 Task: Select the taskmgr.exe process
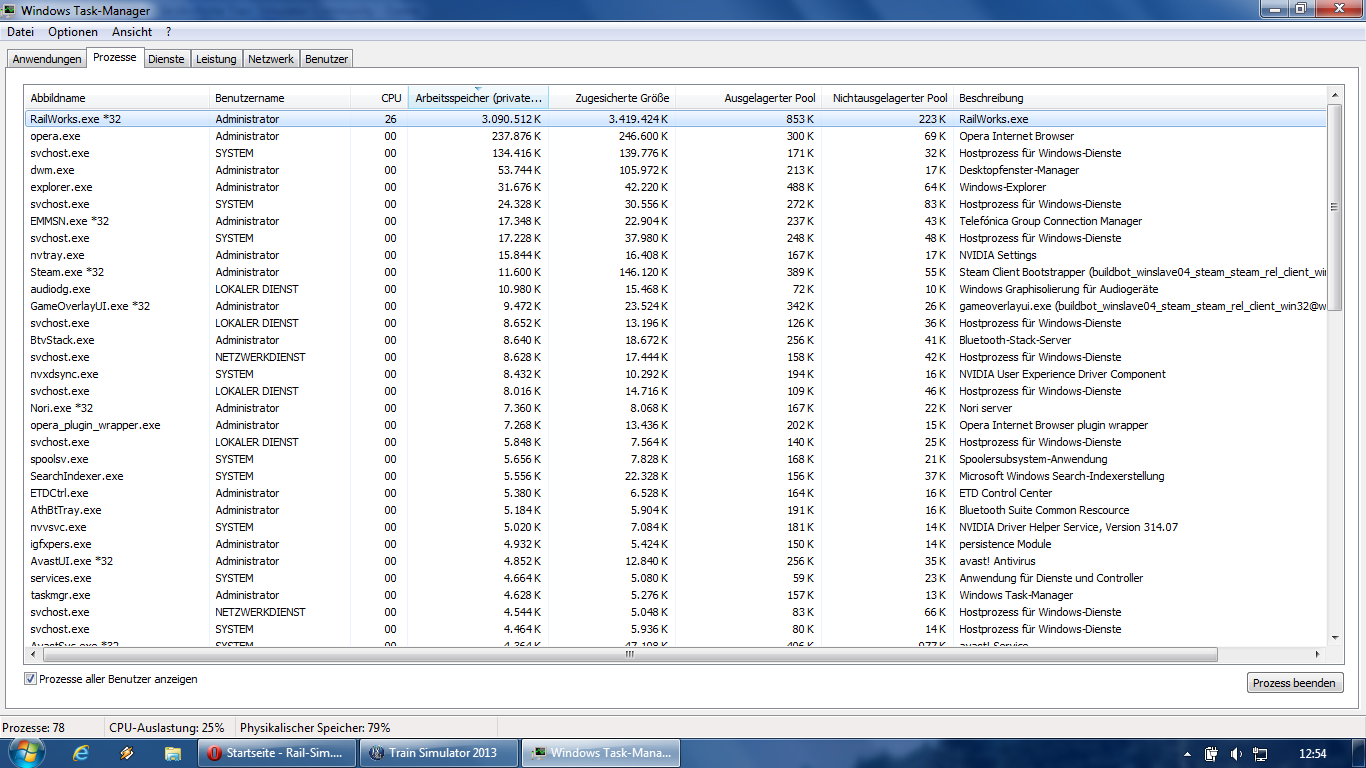(x=676, y=595)
